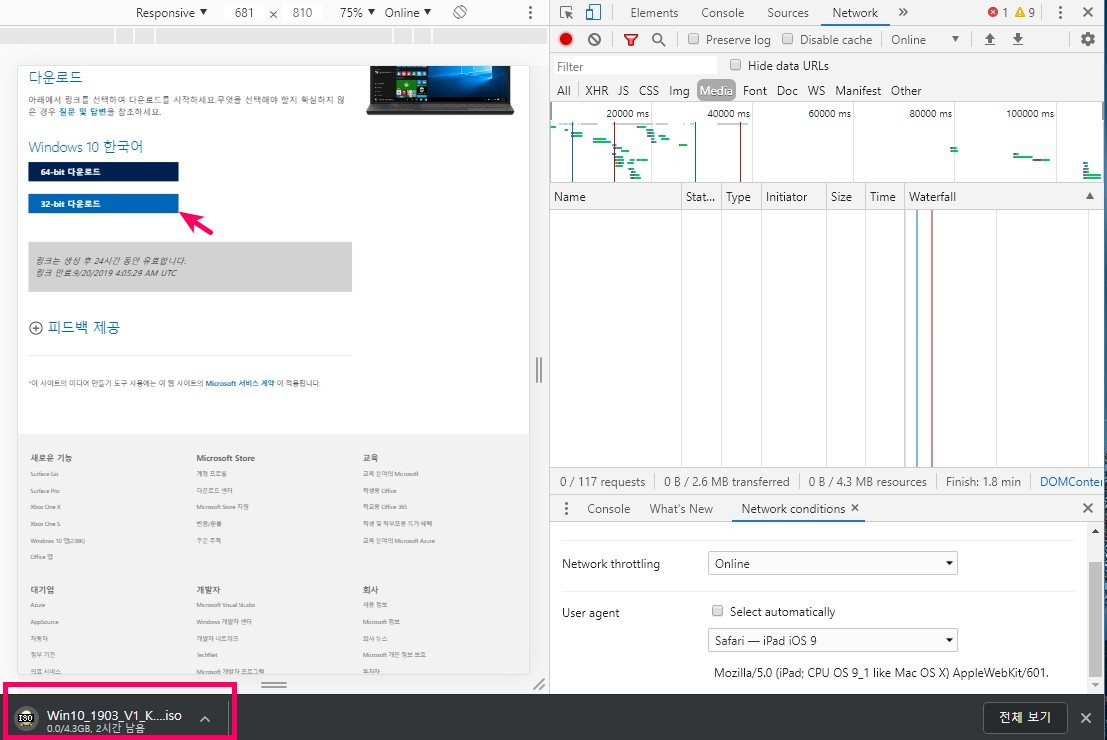Click the yellow warning count indicator

(1024, 12)
